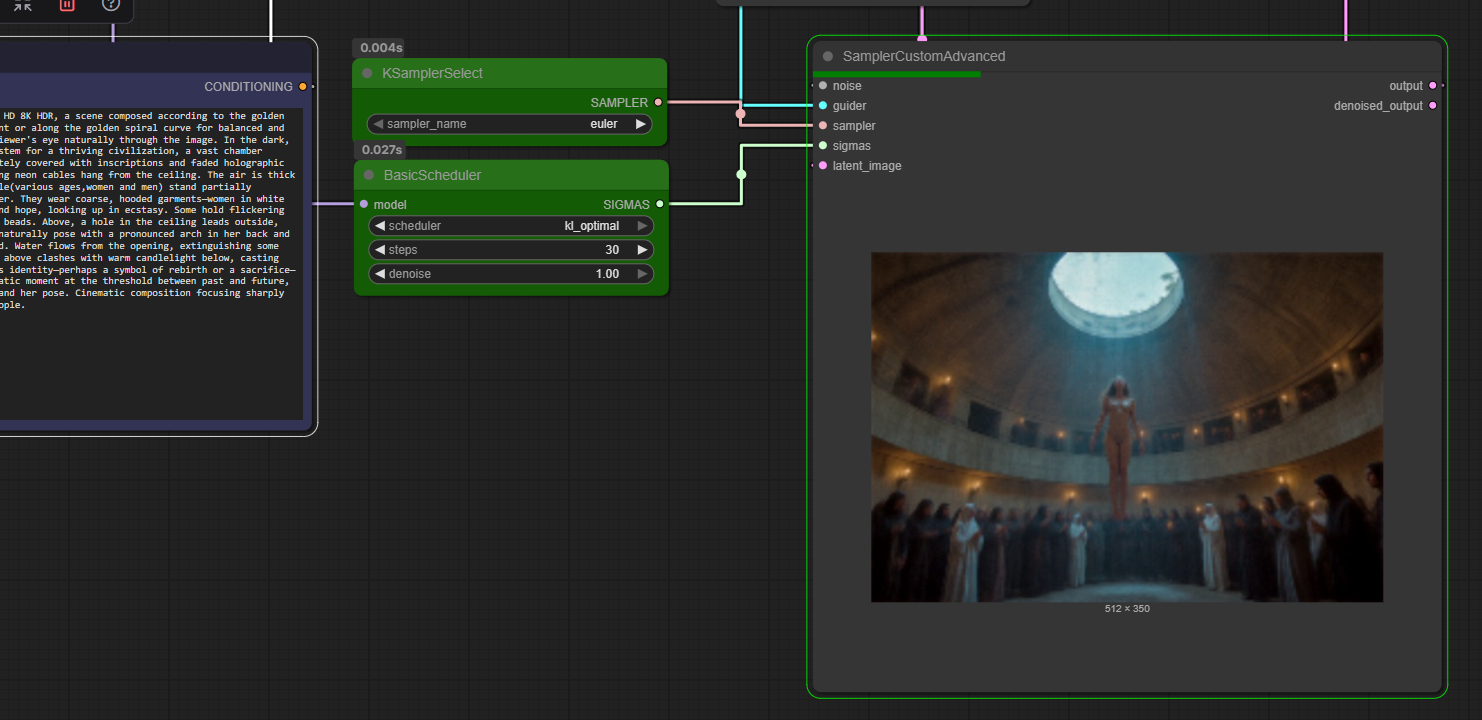Click the BasicScheduler node title
Image resolution: width=1482 pixels, height=720 pixels.
coord(433,175)
